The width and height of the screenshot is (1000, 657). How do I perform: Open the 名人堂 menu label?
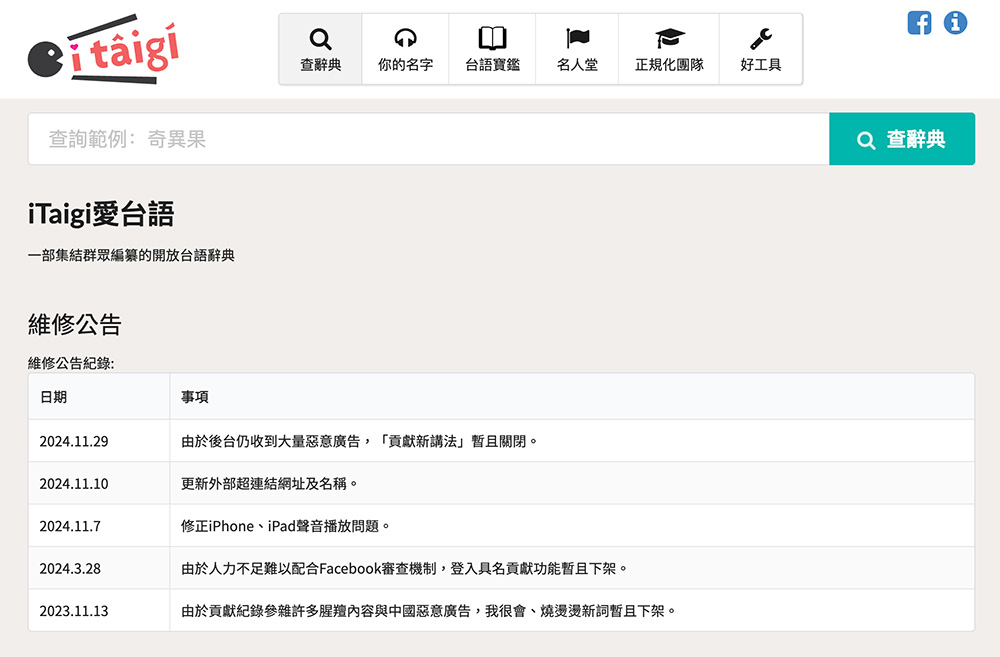[x=577, y=64]
